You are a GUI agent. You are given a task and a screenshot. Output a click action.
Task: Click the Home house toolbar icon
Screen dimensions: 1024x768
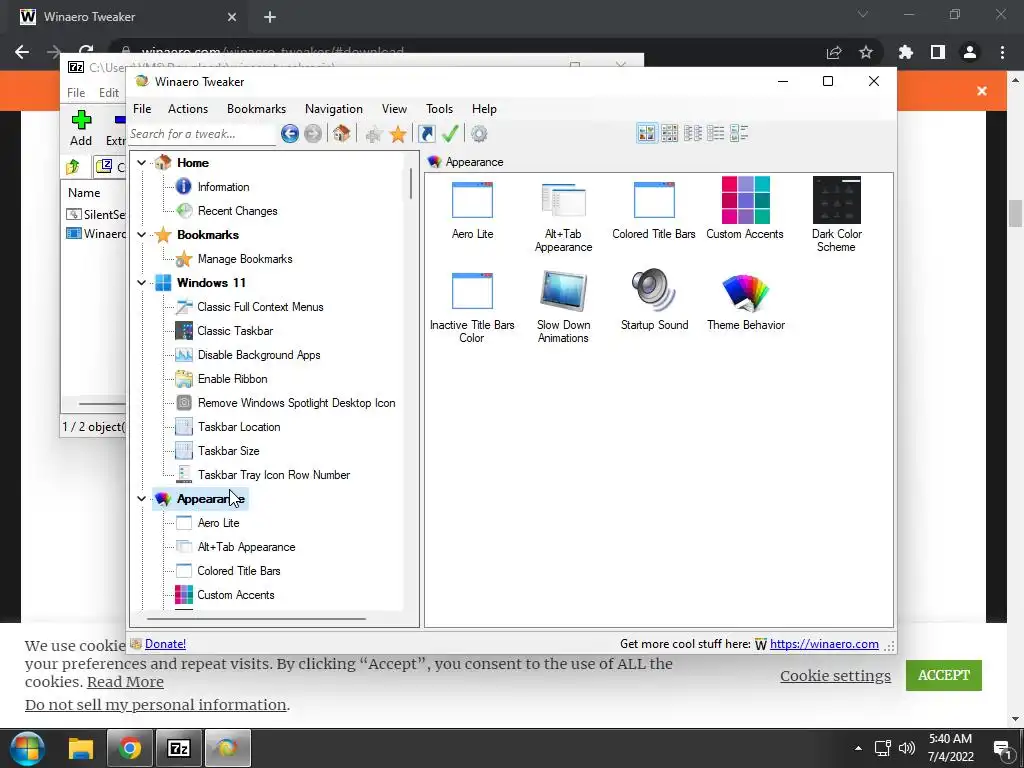coord(341,134)
